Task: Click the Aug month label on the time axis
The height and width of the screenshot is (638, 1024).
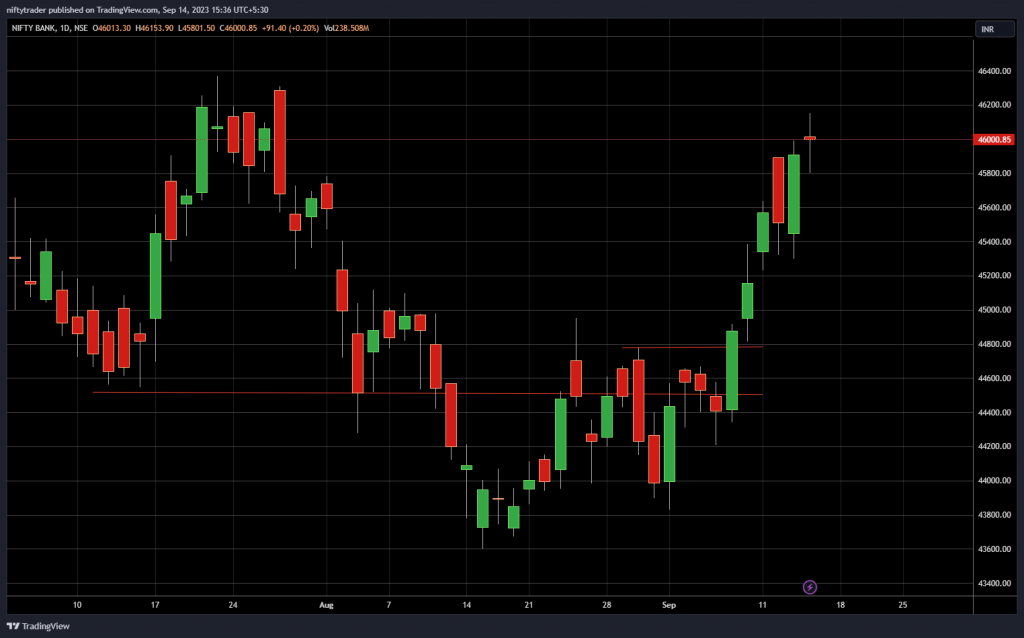Action: click(327, 605)
